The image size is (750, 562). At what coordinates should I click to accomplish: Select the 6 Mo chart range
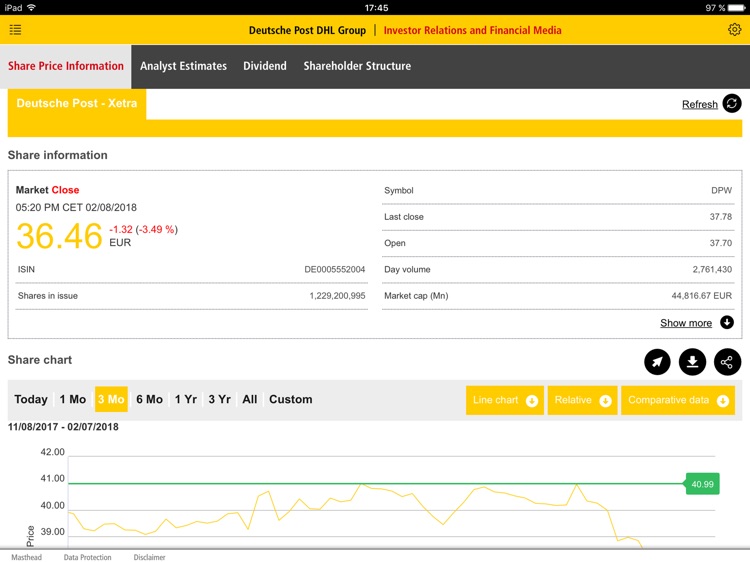click(149, 399)
